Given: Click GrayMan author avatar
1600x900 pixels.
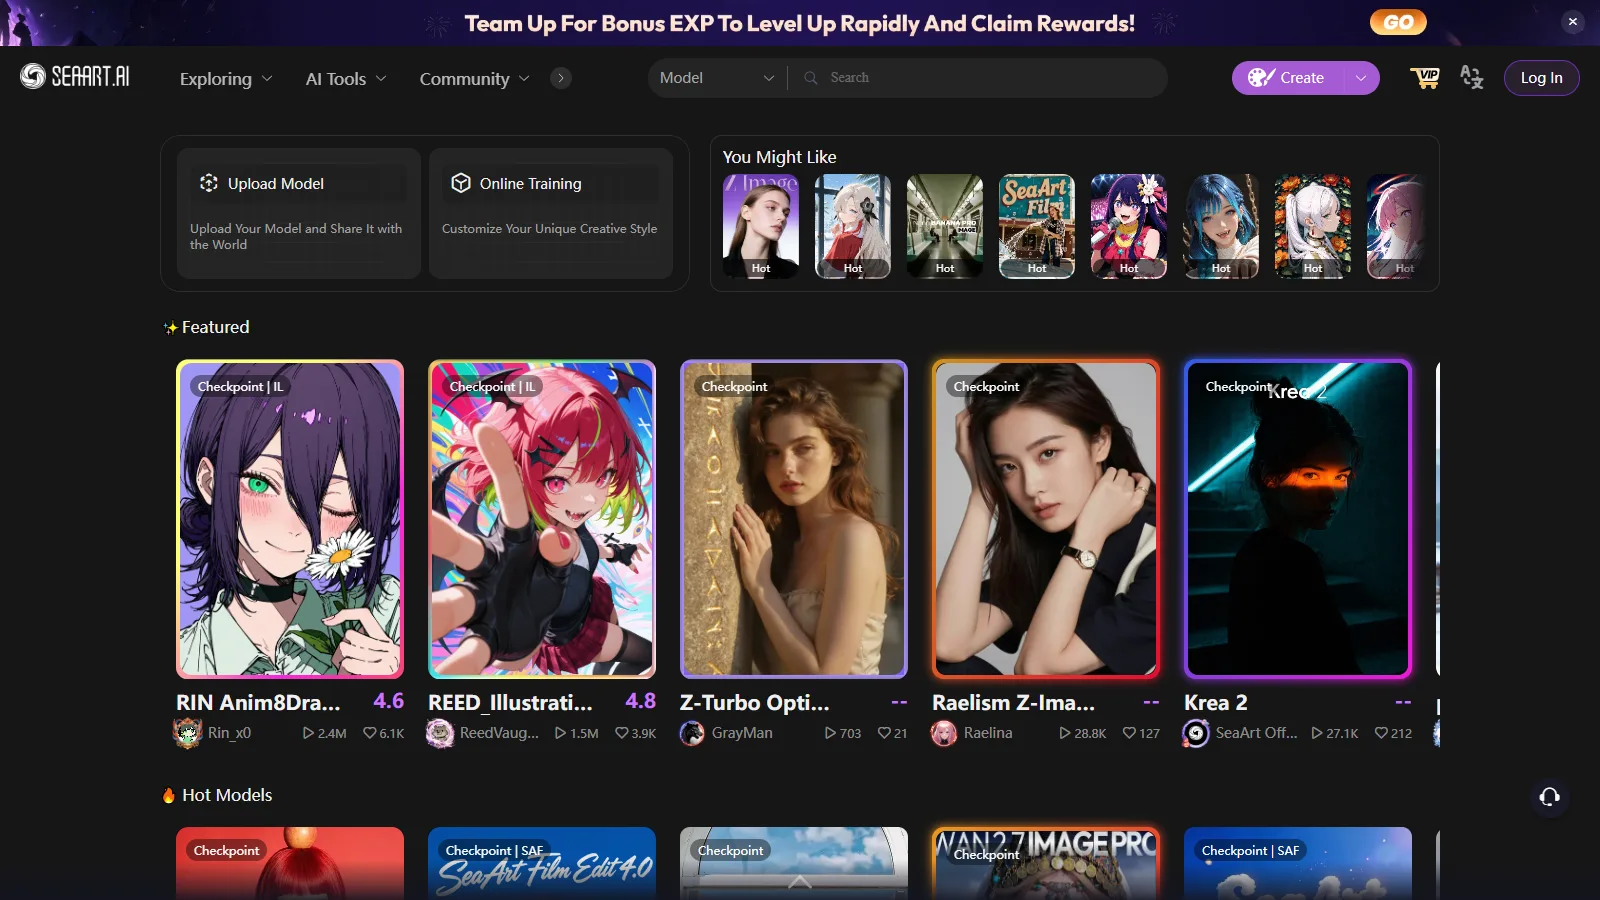Looking at the screenshot, I should (692, 733).
